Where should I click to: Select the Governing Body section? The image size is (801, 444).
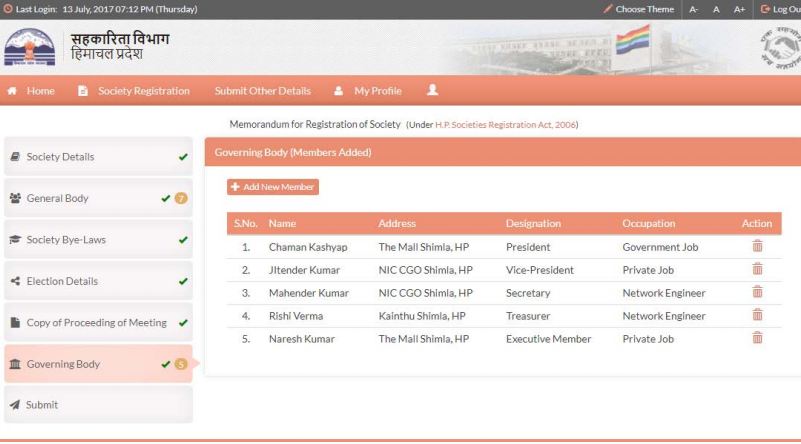point(99,364)
